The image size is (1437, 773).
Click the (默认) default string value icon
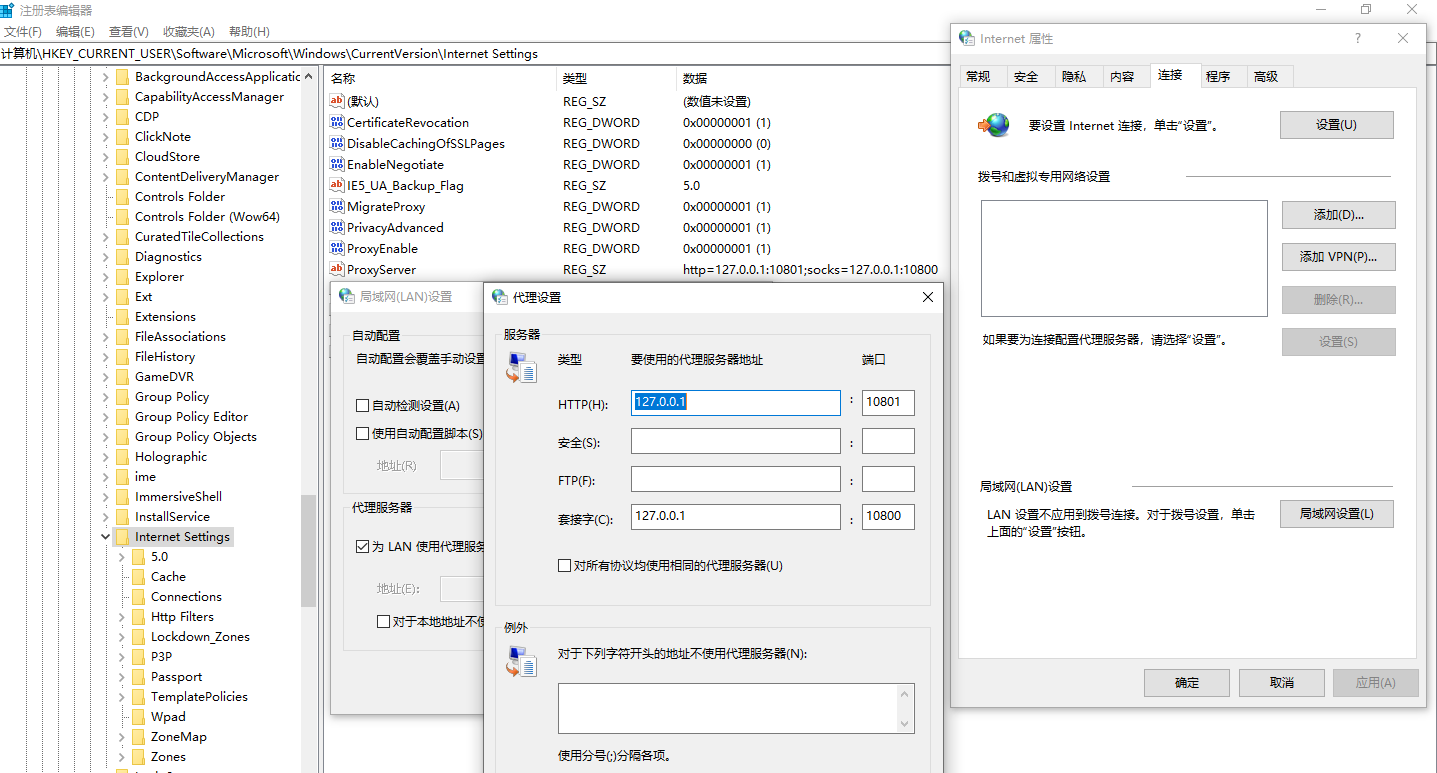(337, 101)
